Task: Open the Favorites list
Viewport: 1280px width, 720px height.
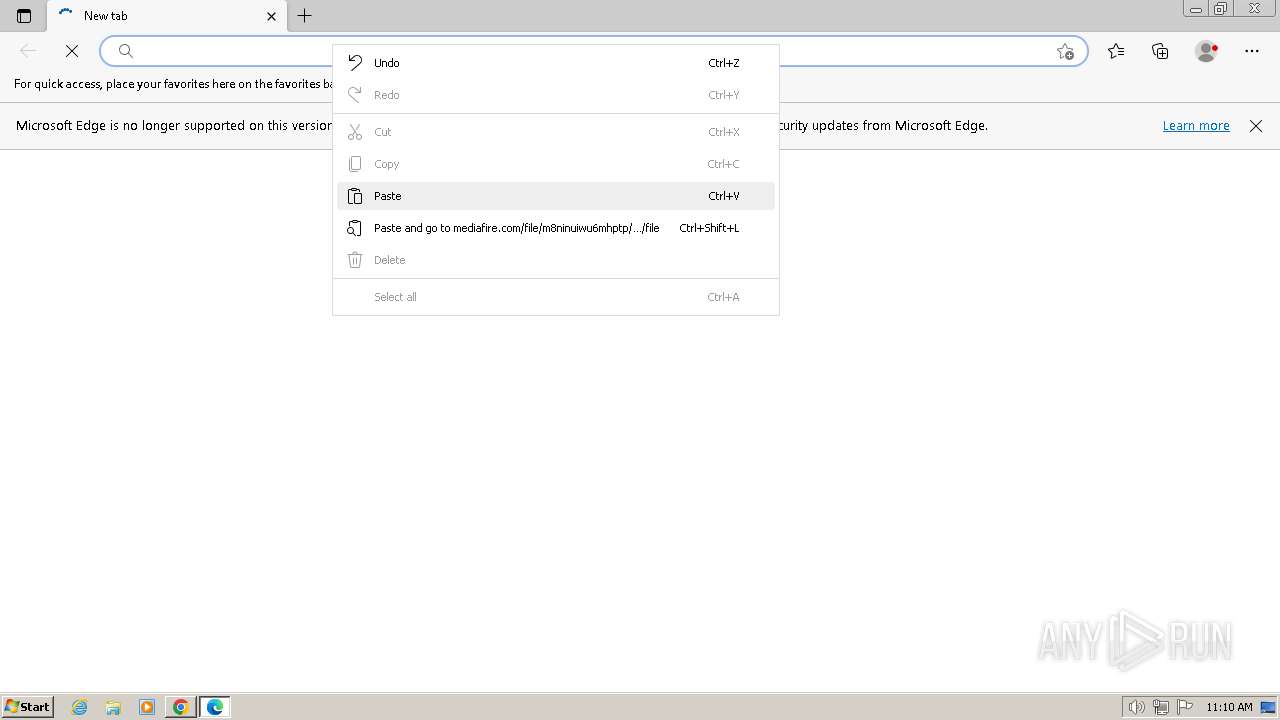Action: [x=1116, y=51]
